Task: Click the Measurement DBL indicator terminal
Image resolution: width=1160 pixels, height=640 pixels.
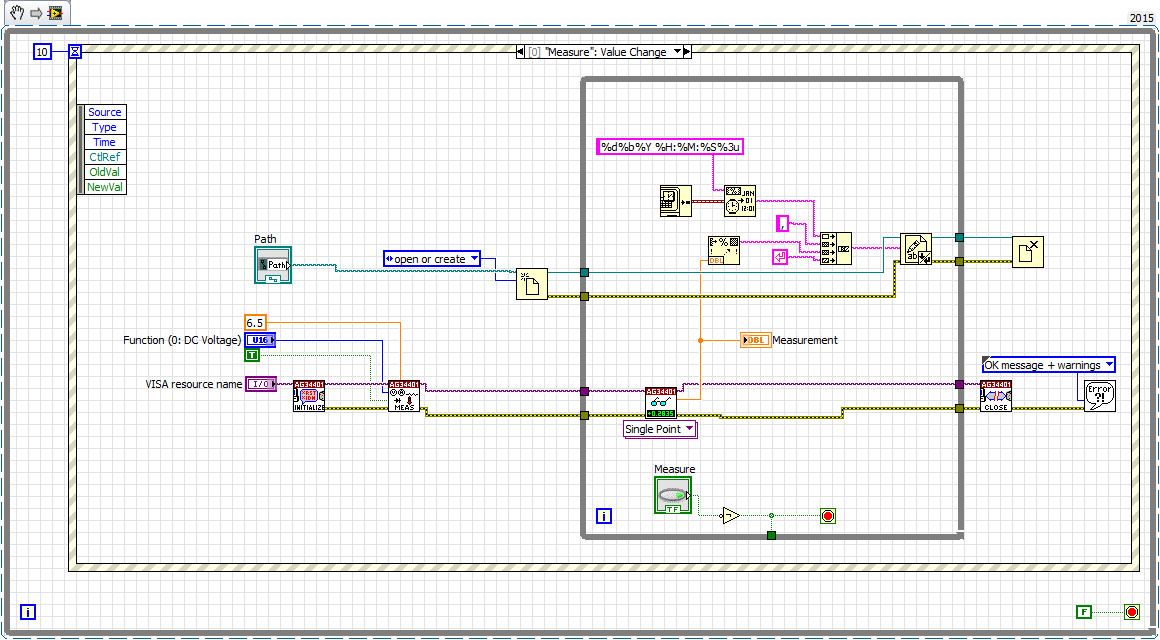Action: point(755,340)
